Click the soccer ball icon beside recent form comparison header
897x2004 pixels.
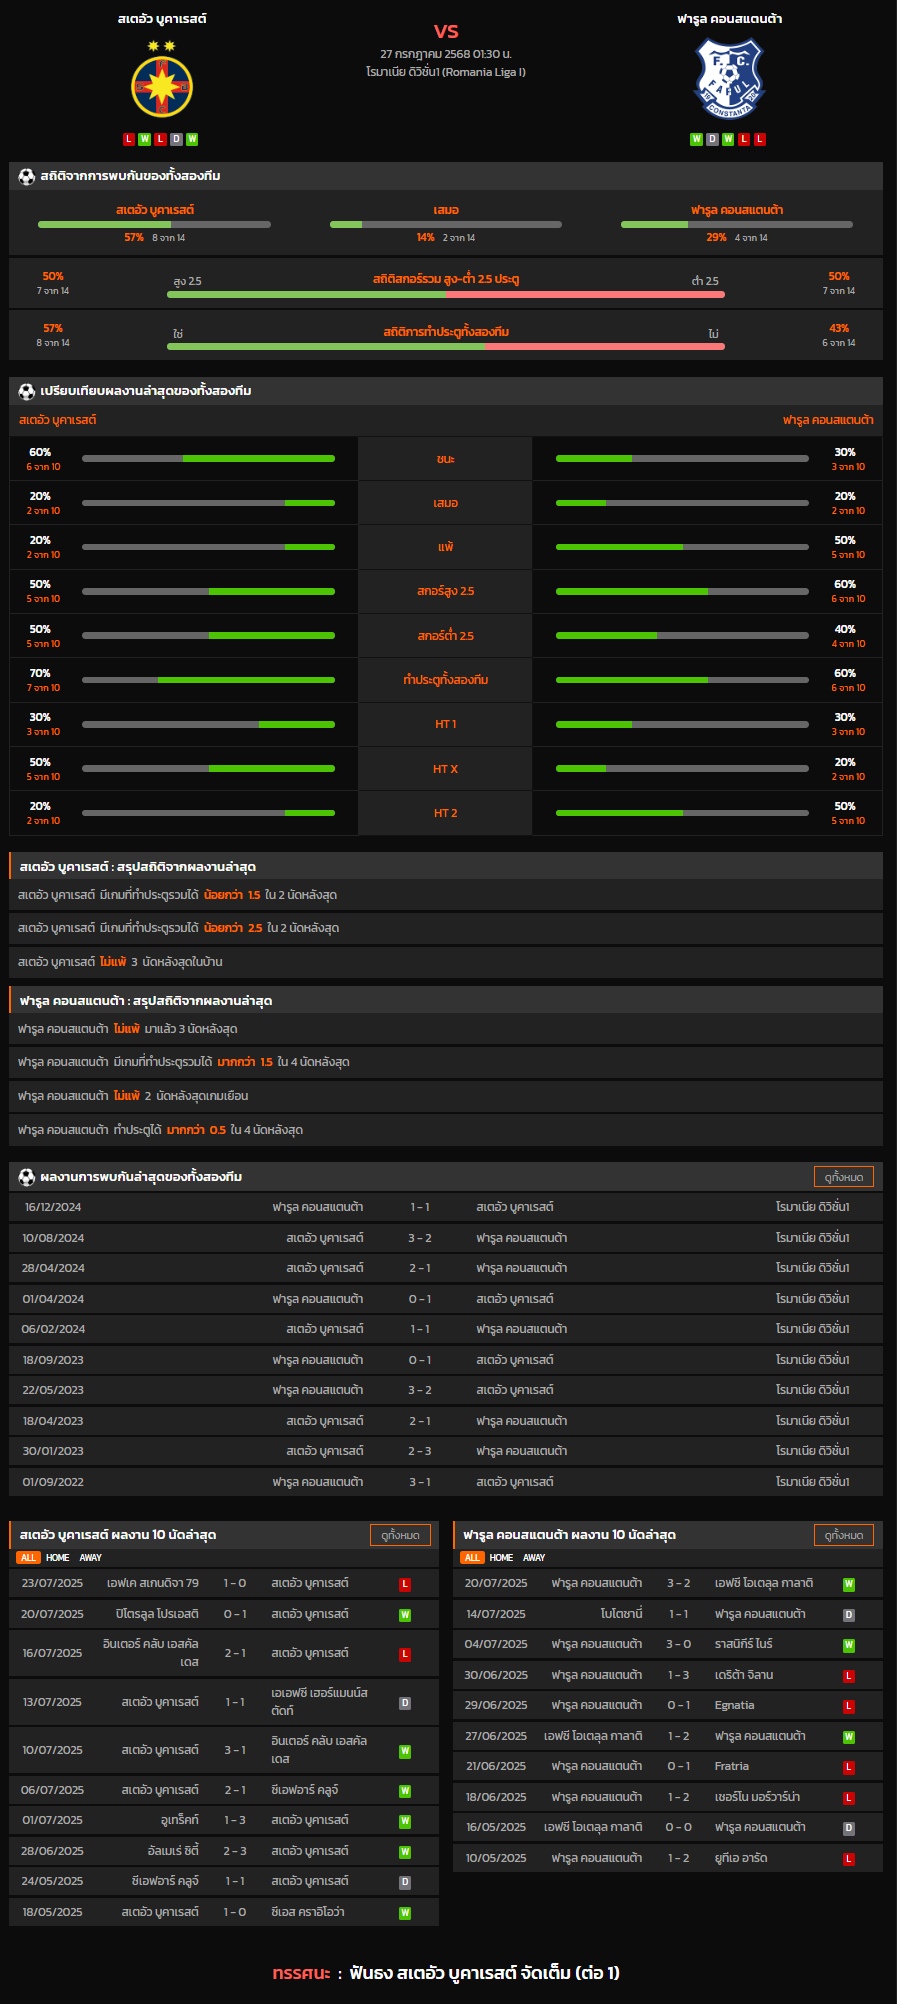[27, 391]
